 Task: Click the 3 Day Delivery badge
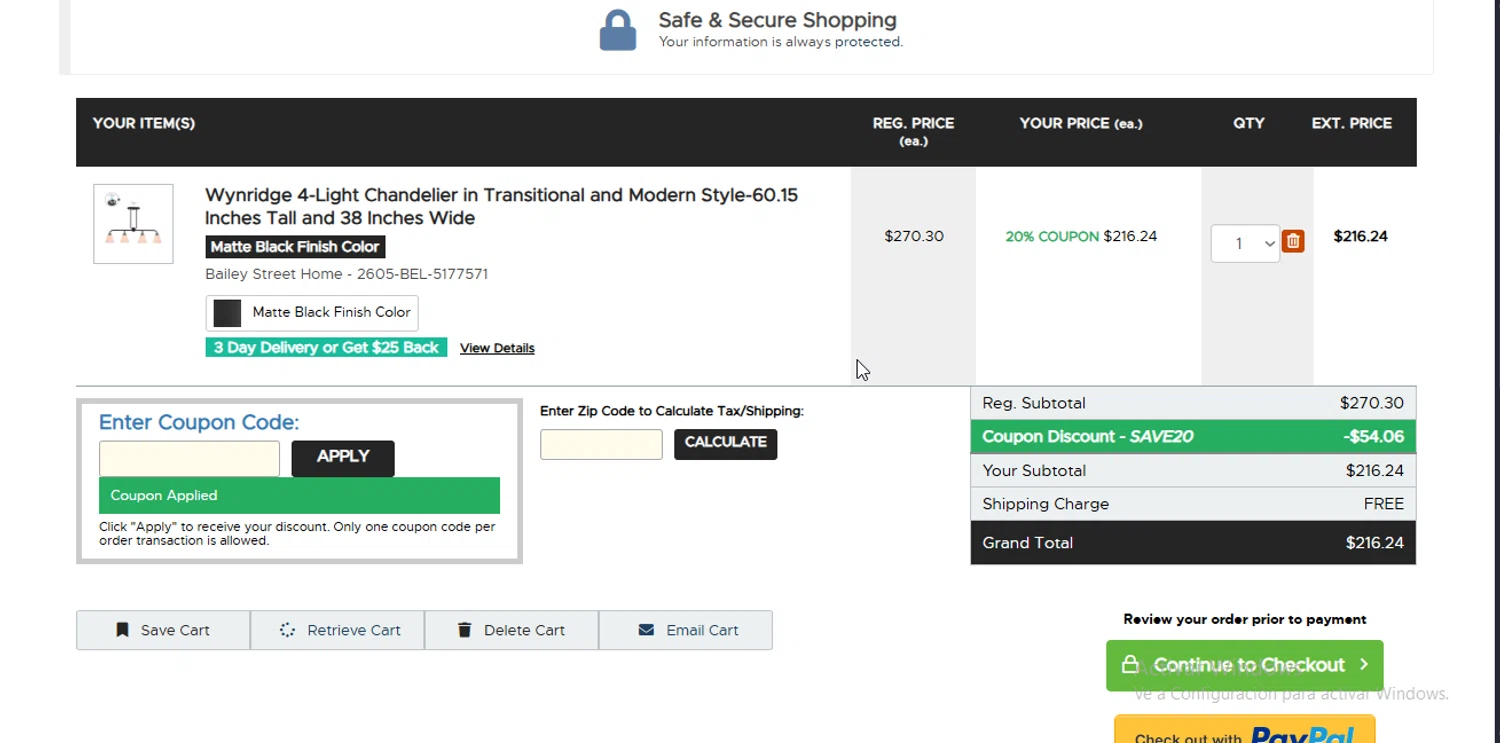pyautogui.click(x=326, y=348)
